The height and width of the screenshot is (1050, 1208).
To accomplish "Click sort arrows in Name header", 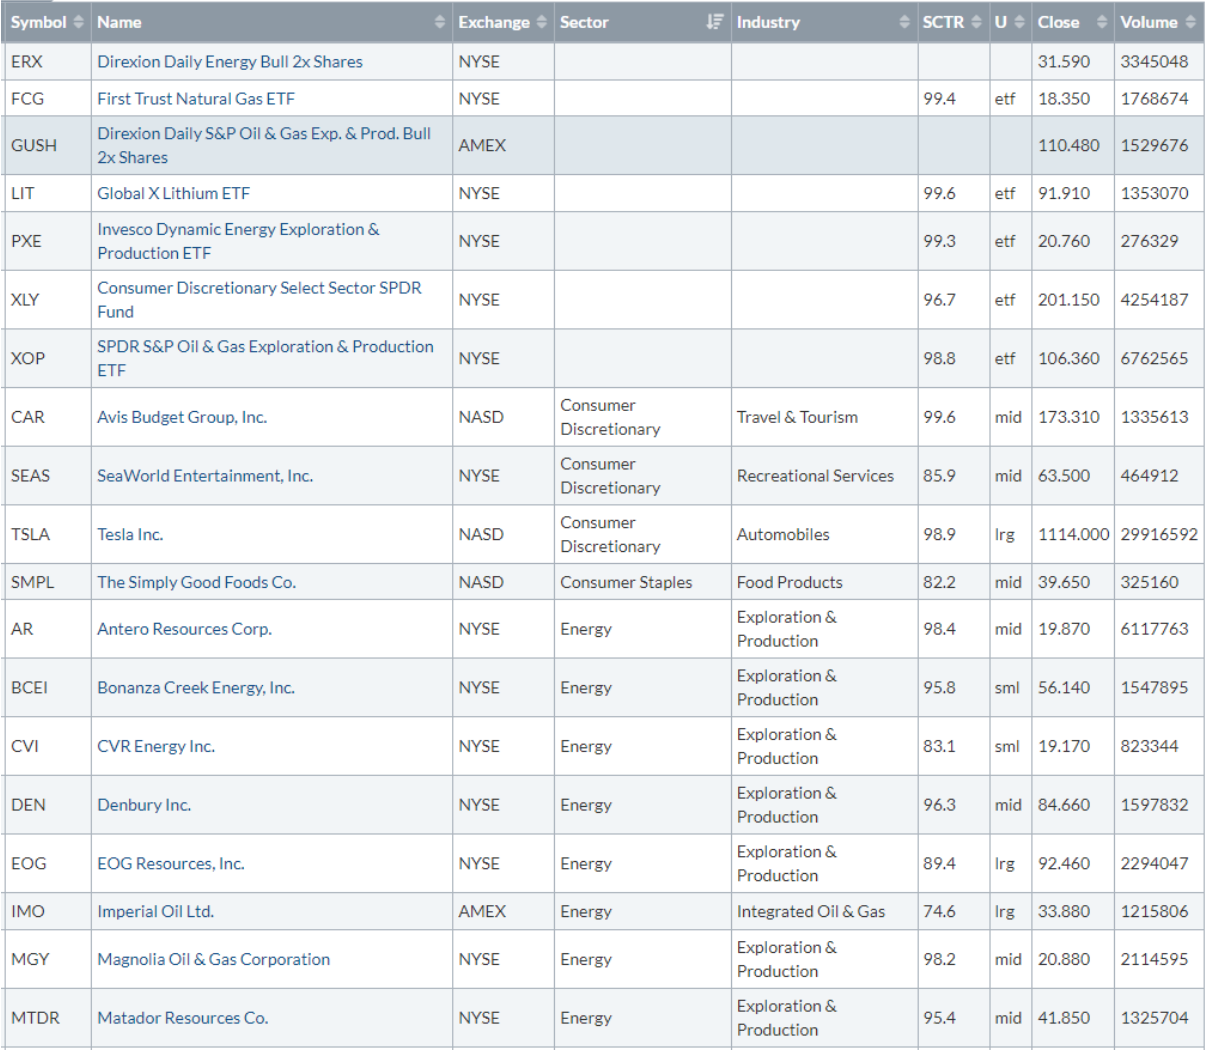I will point(440,22).
